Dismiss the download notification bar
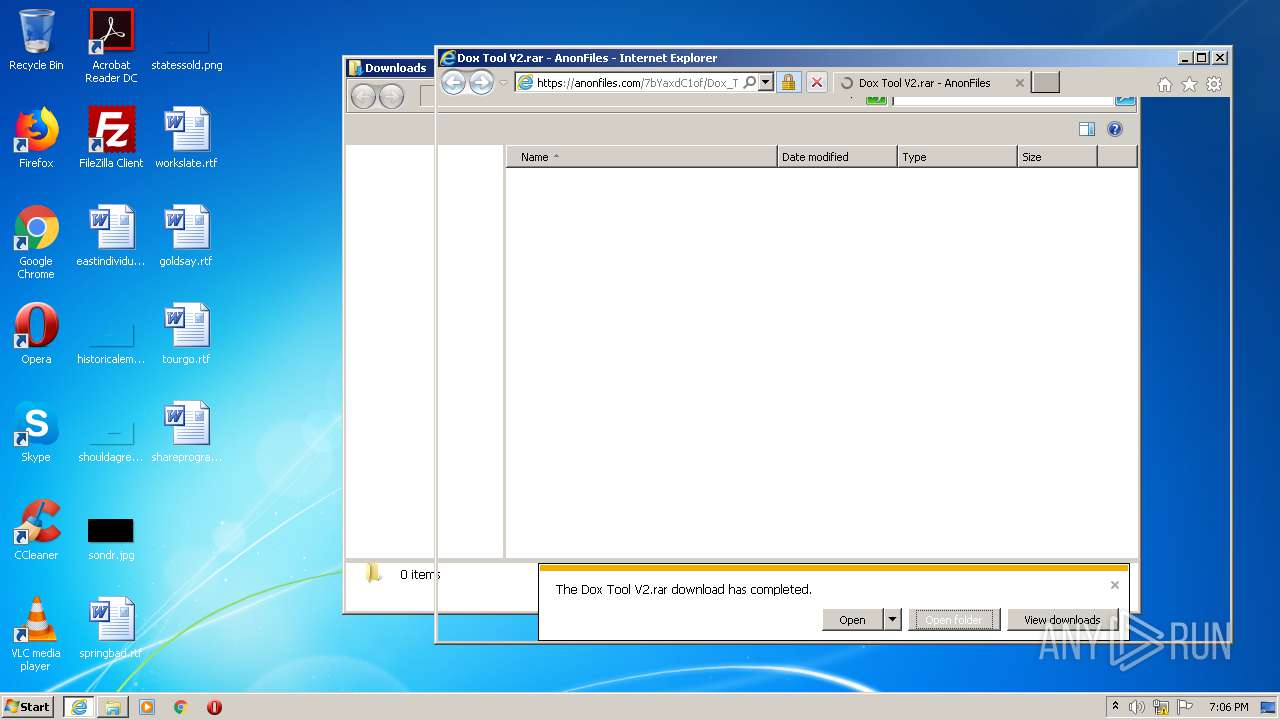 [x=1115, y=585]
